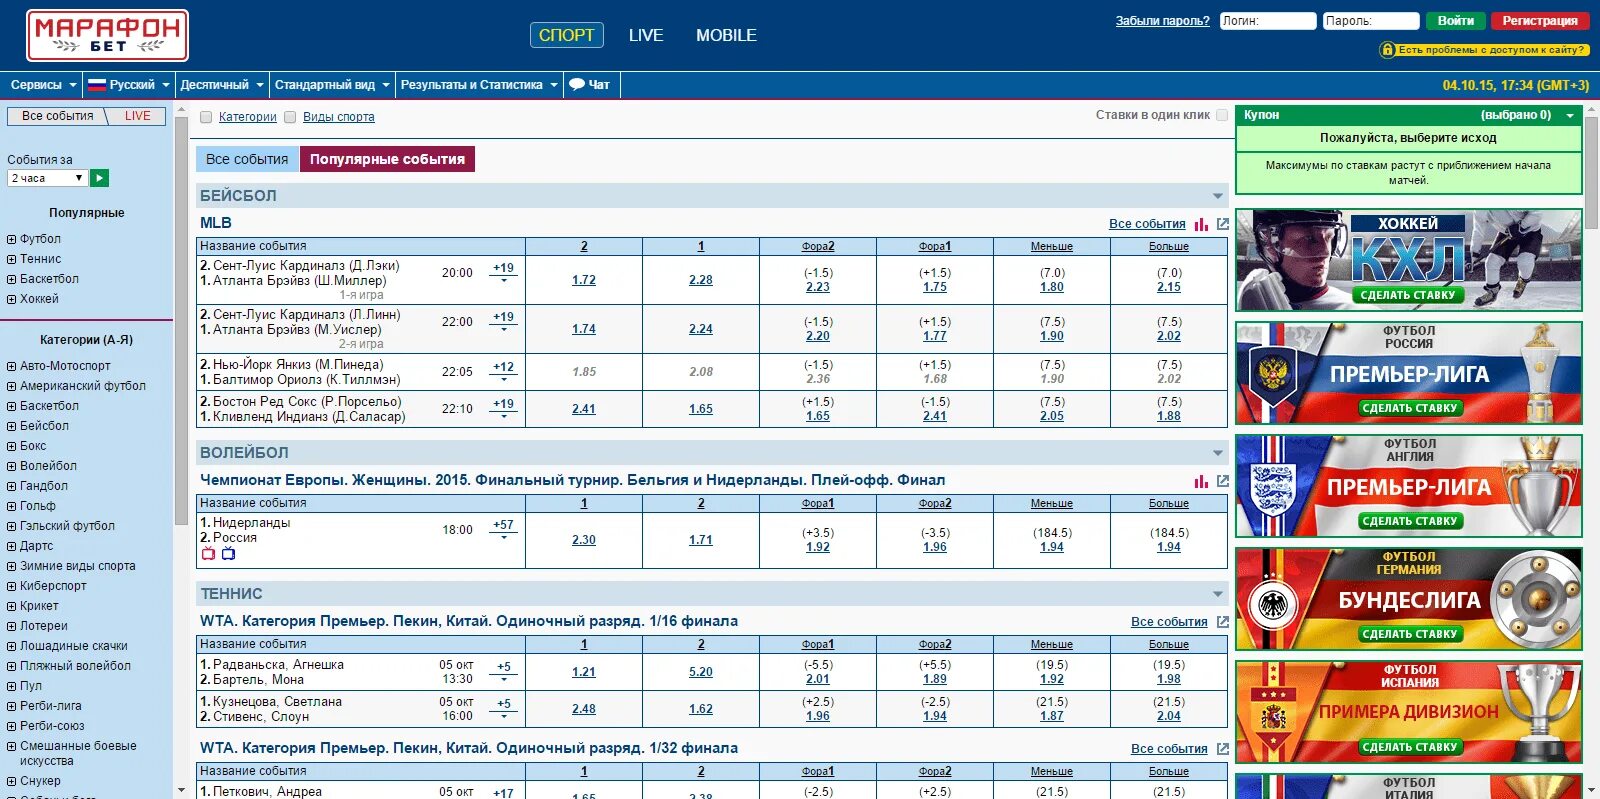The width and height of the screenshot is (1600, 799).
Task: Click odds 2.30 for Нидерланды win
Action: 584,540
